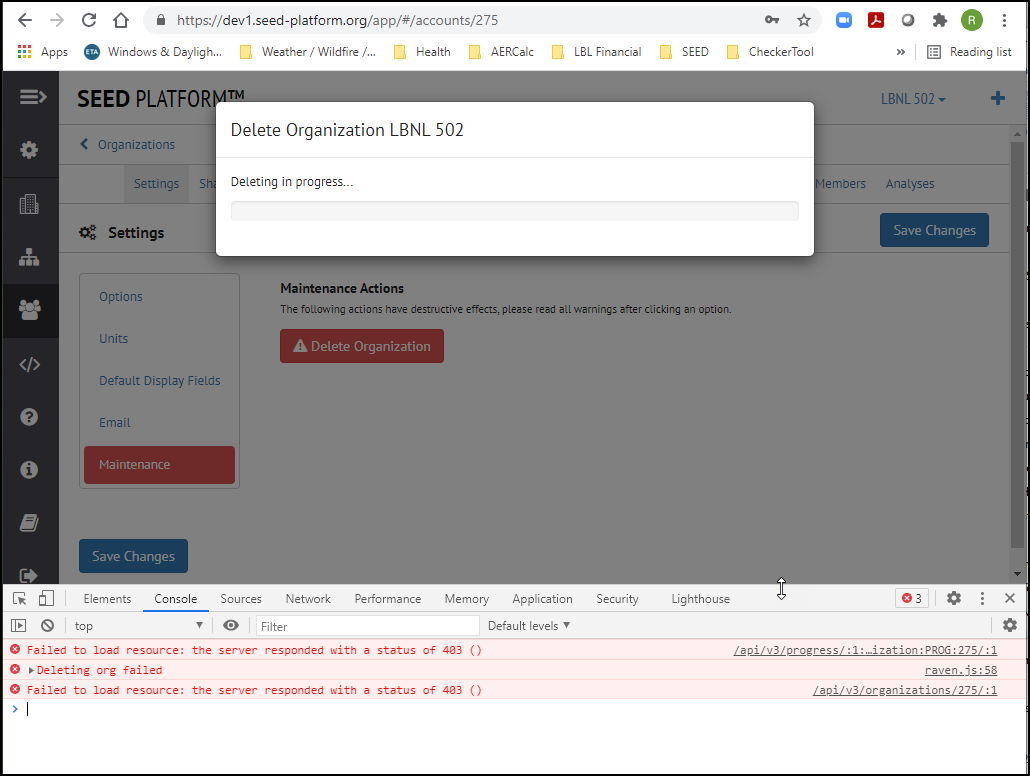
Task: Click the Delete Organization button
Action: coord(362,345)
